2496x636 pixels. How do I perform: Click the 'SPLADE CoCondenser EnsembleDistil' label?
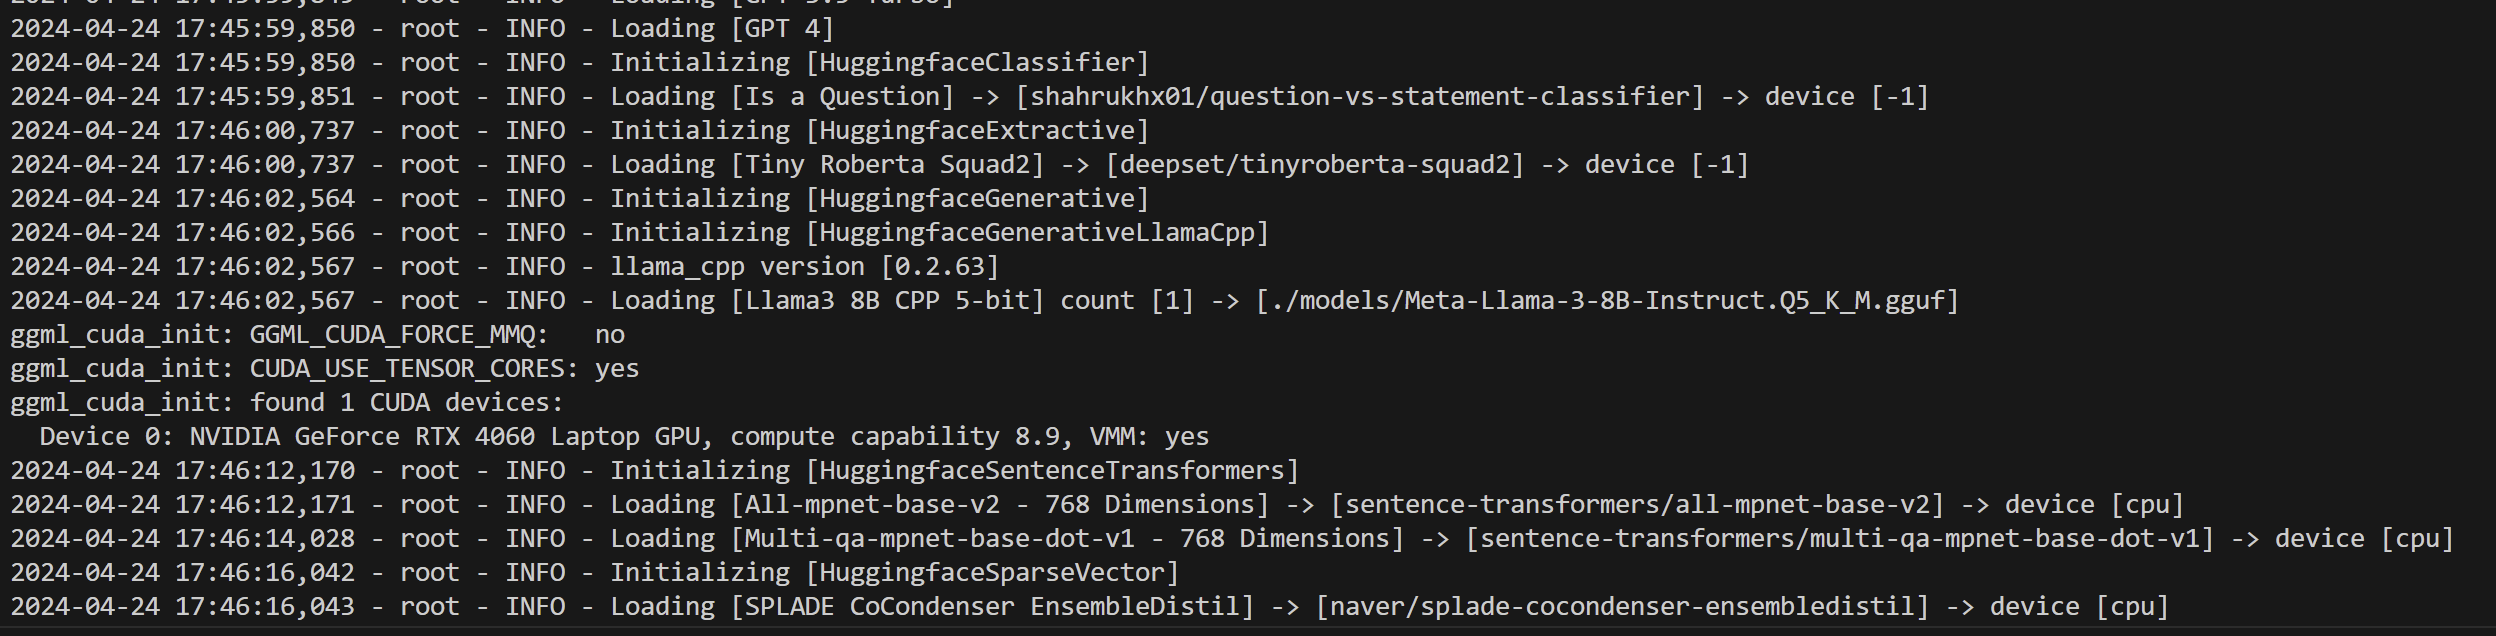click(992, 607)
